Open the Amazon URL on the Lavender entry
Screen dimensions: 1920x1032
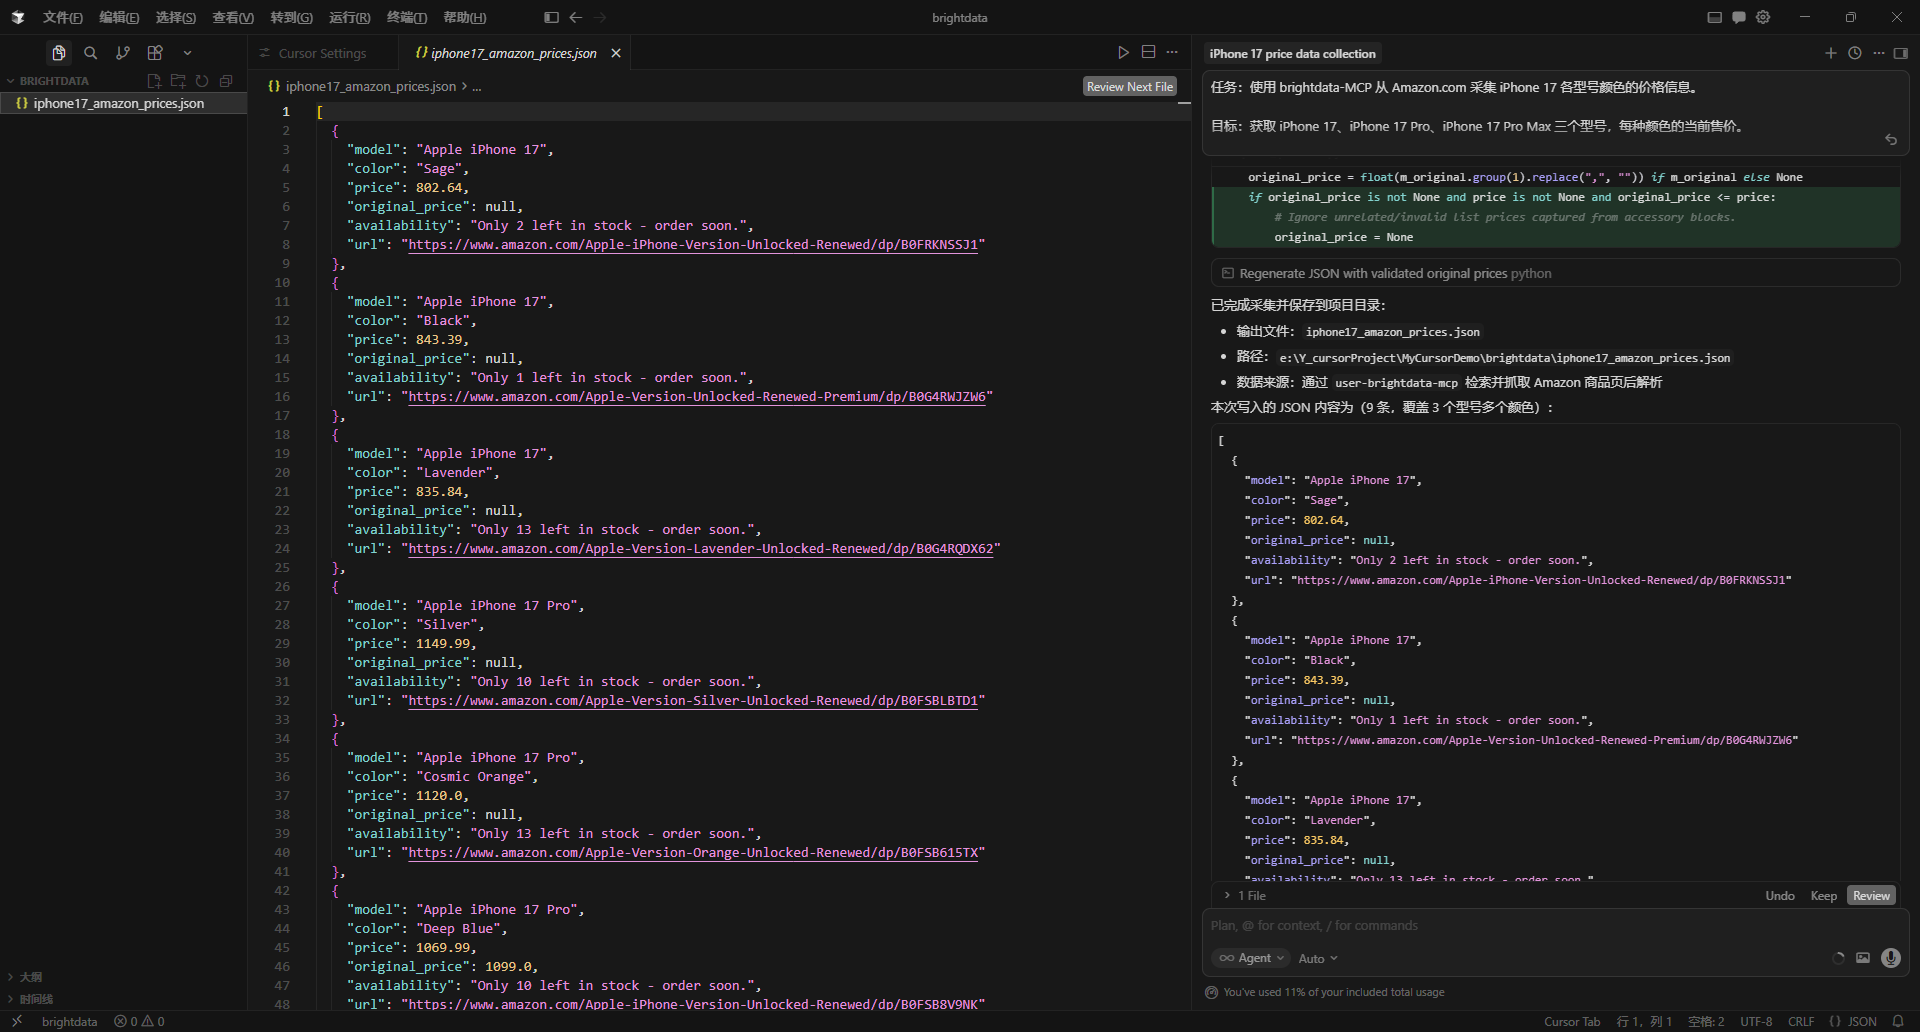coord(700,549)
